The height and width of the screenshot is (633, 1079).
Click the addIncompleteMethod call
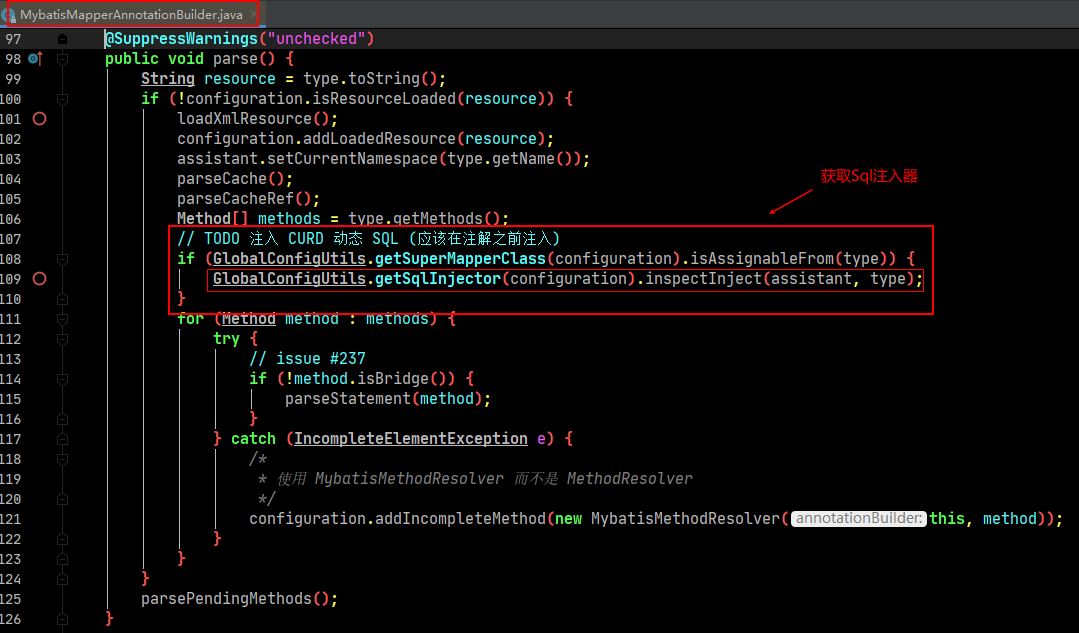[460, 518]
